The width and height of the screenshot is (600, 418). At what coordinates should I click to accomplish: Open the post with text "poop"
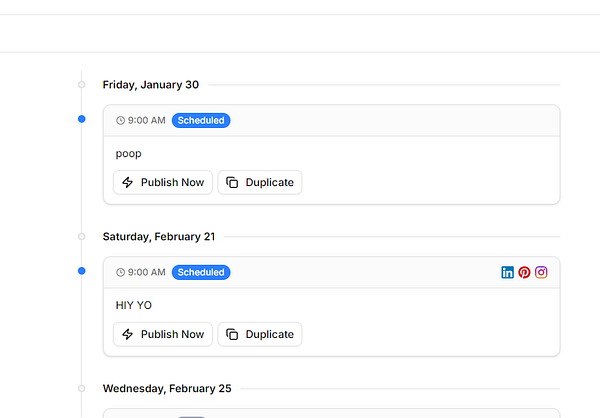click(129, 154)
